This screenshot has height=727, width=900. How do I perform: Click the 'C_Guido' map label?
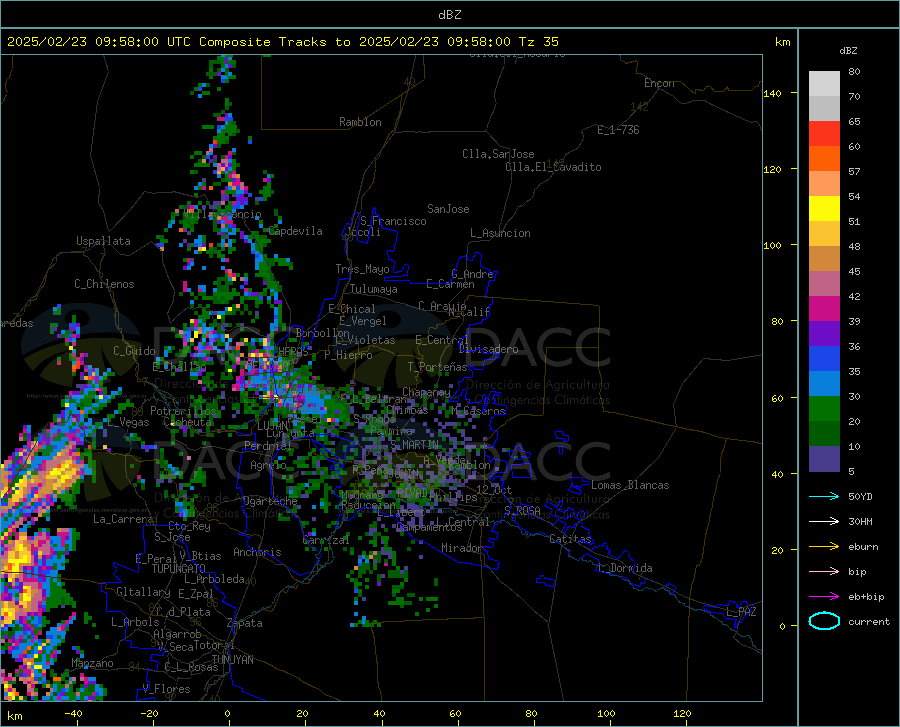[134, 351]
